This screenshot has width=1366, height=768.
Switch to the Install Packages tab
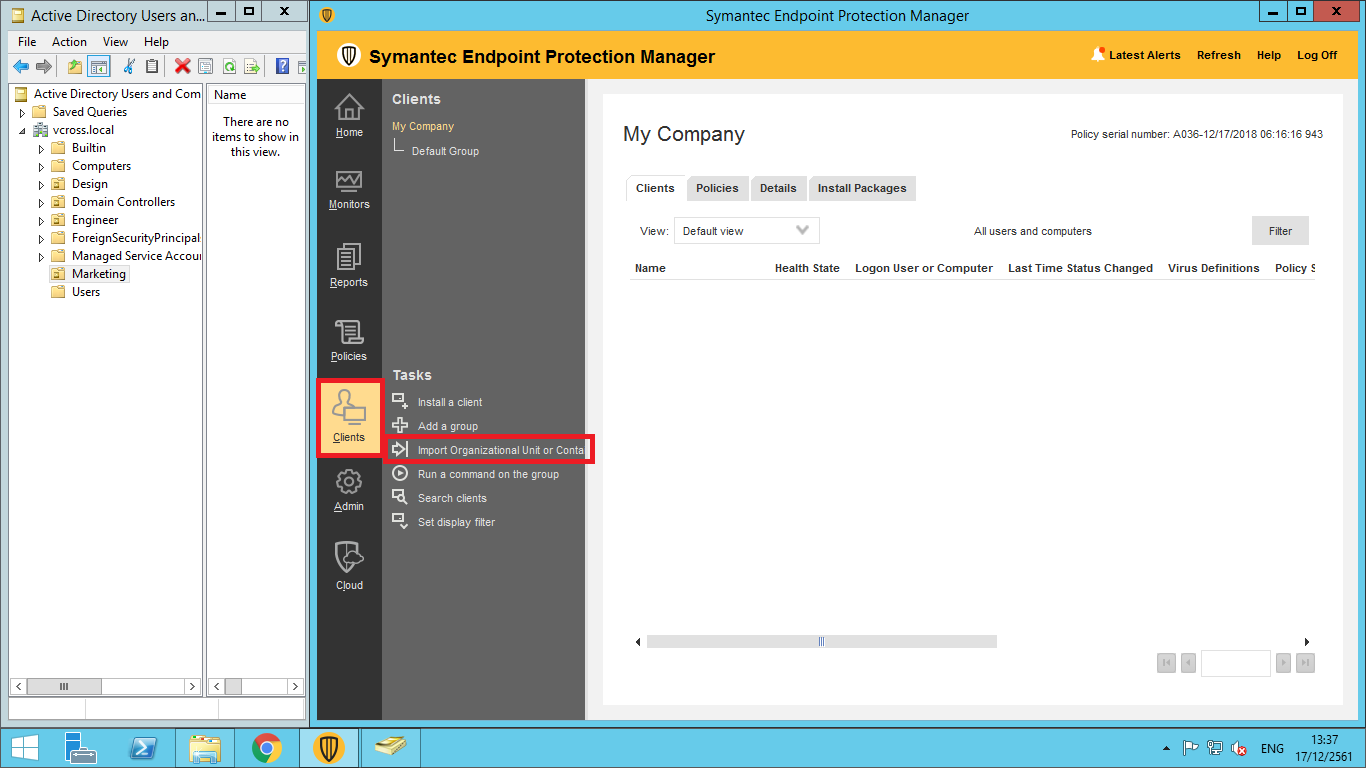tap(861, 188)
